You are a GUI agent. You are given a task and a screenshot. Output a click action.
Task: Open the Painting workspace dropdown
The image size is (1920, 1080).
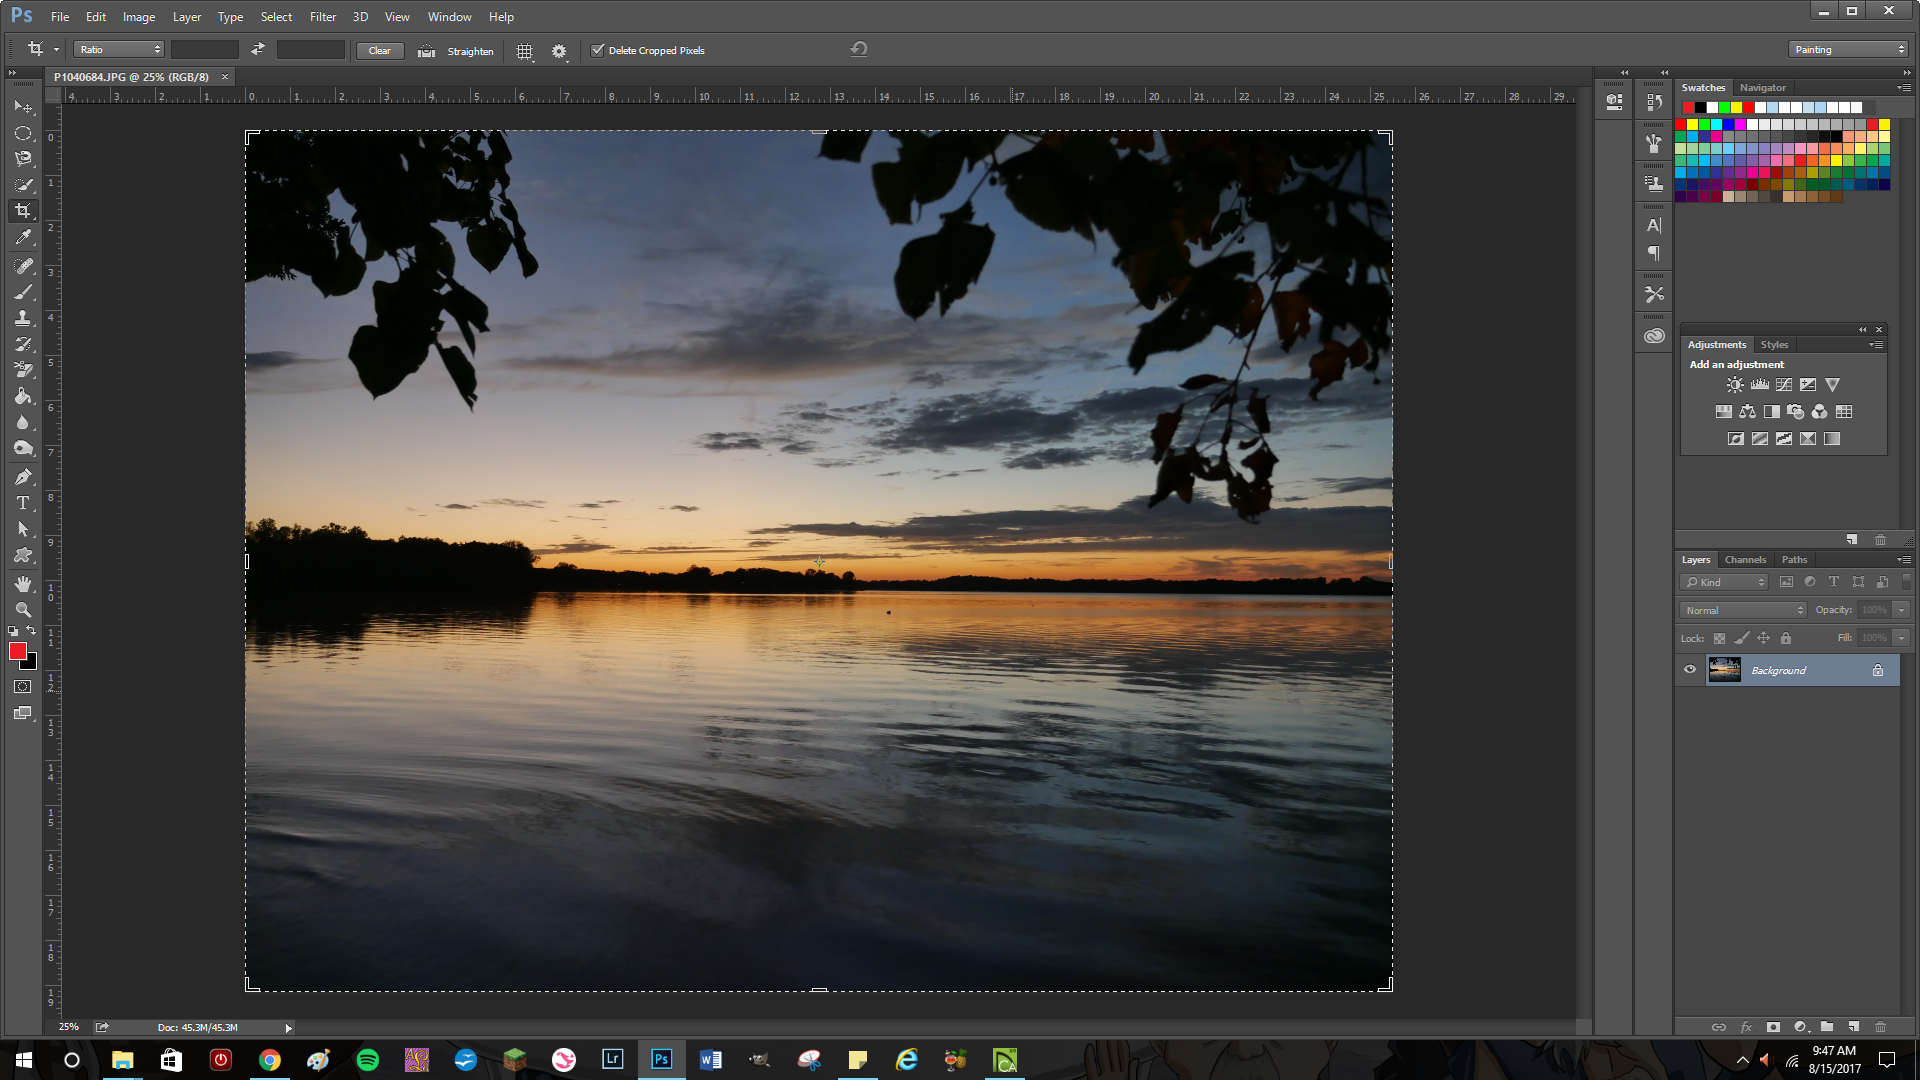pyautogui.click(x=1848, y=50)
